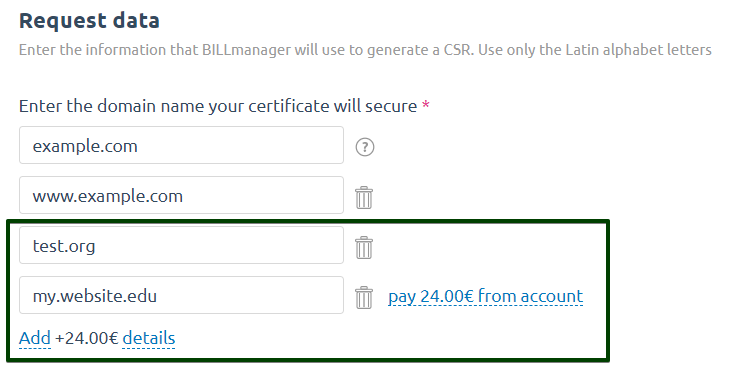Click the CSR instructions description text
The width and height of the screenshot is (749, 380).
(365, 50)
